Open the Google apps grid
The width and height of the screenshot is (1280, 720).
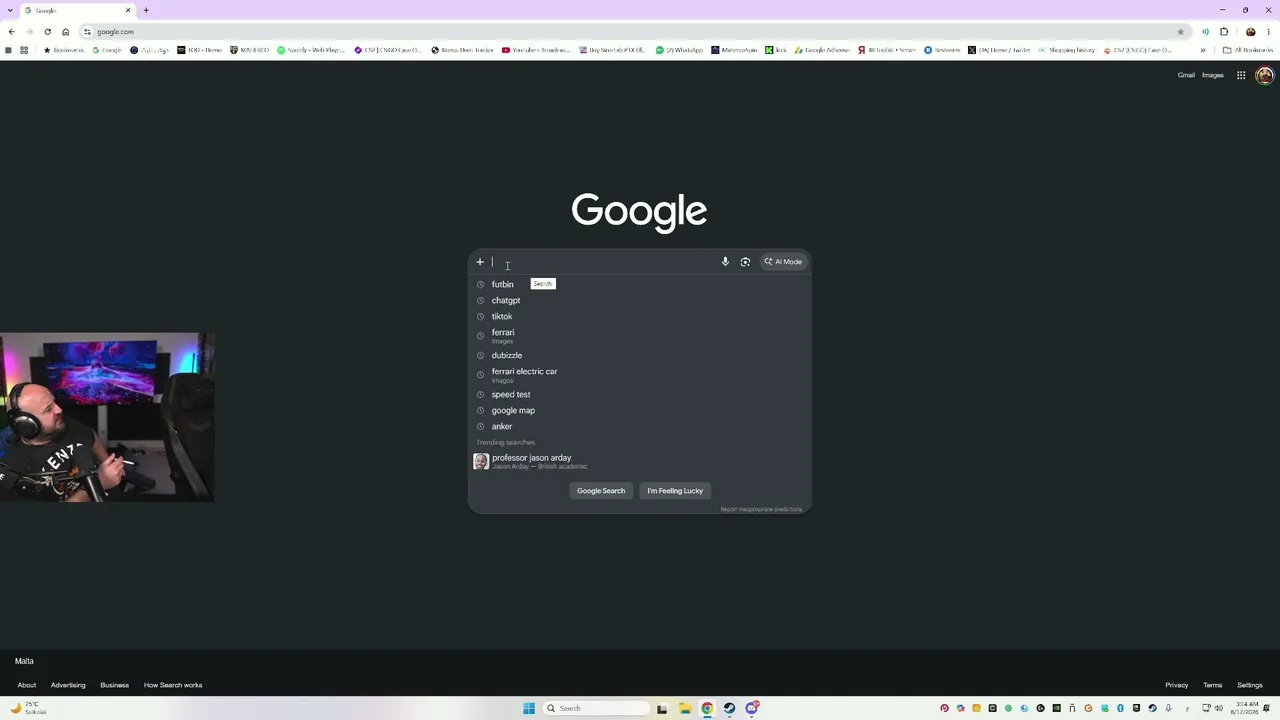(x=1241, y=75)
